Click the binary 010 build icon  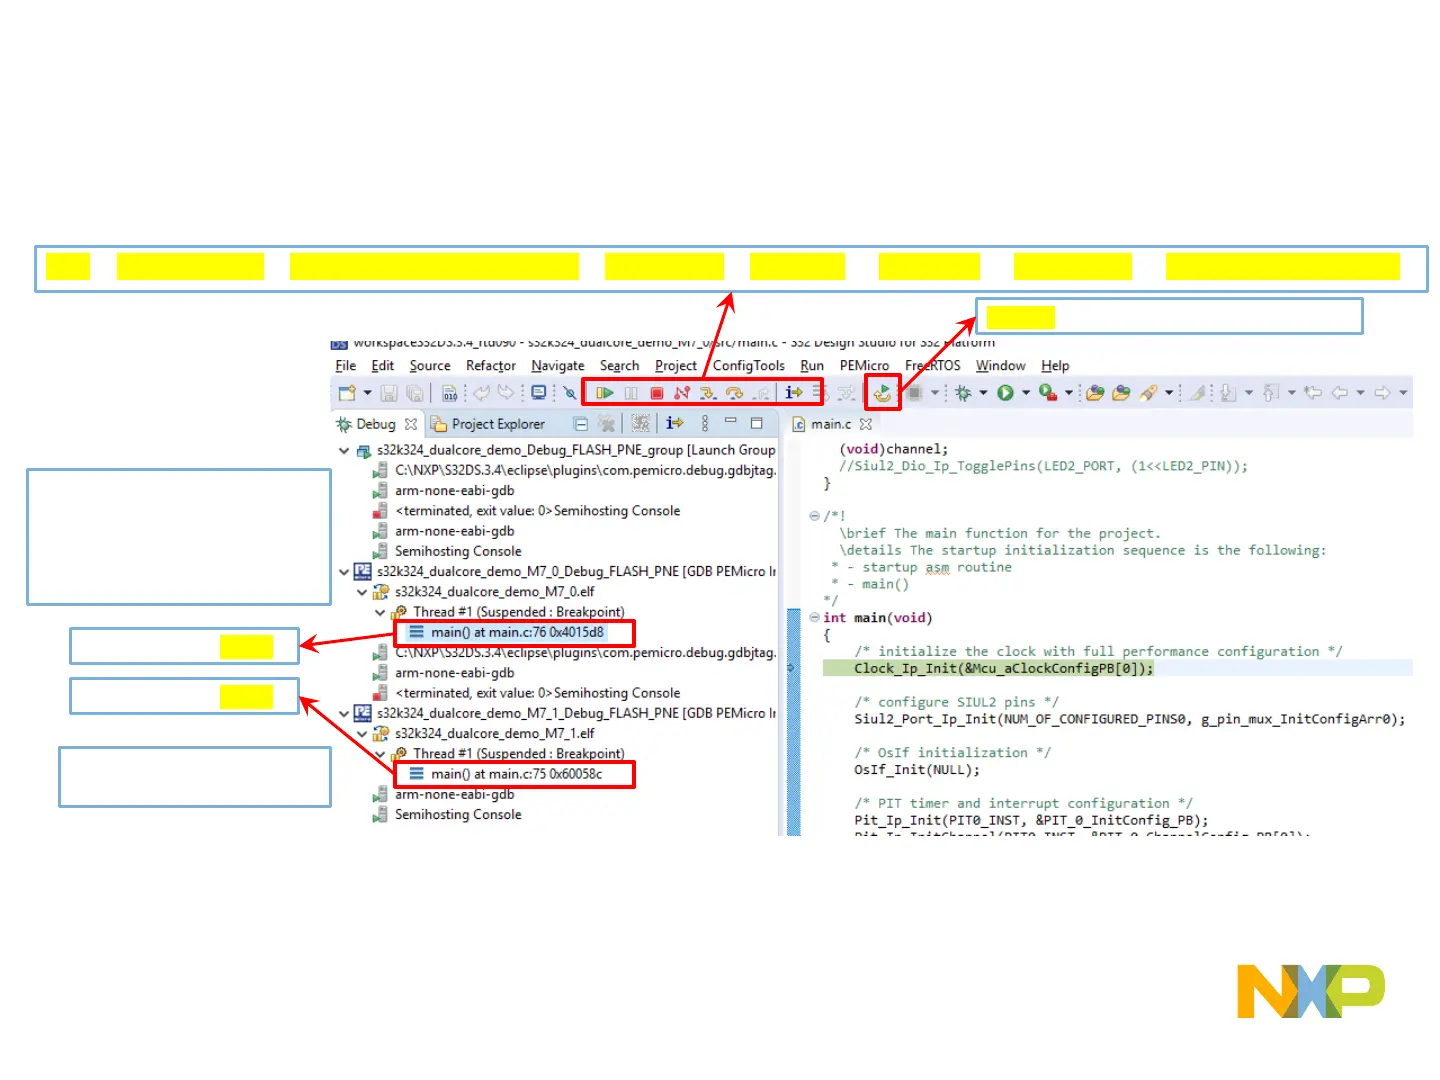450,393
